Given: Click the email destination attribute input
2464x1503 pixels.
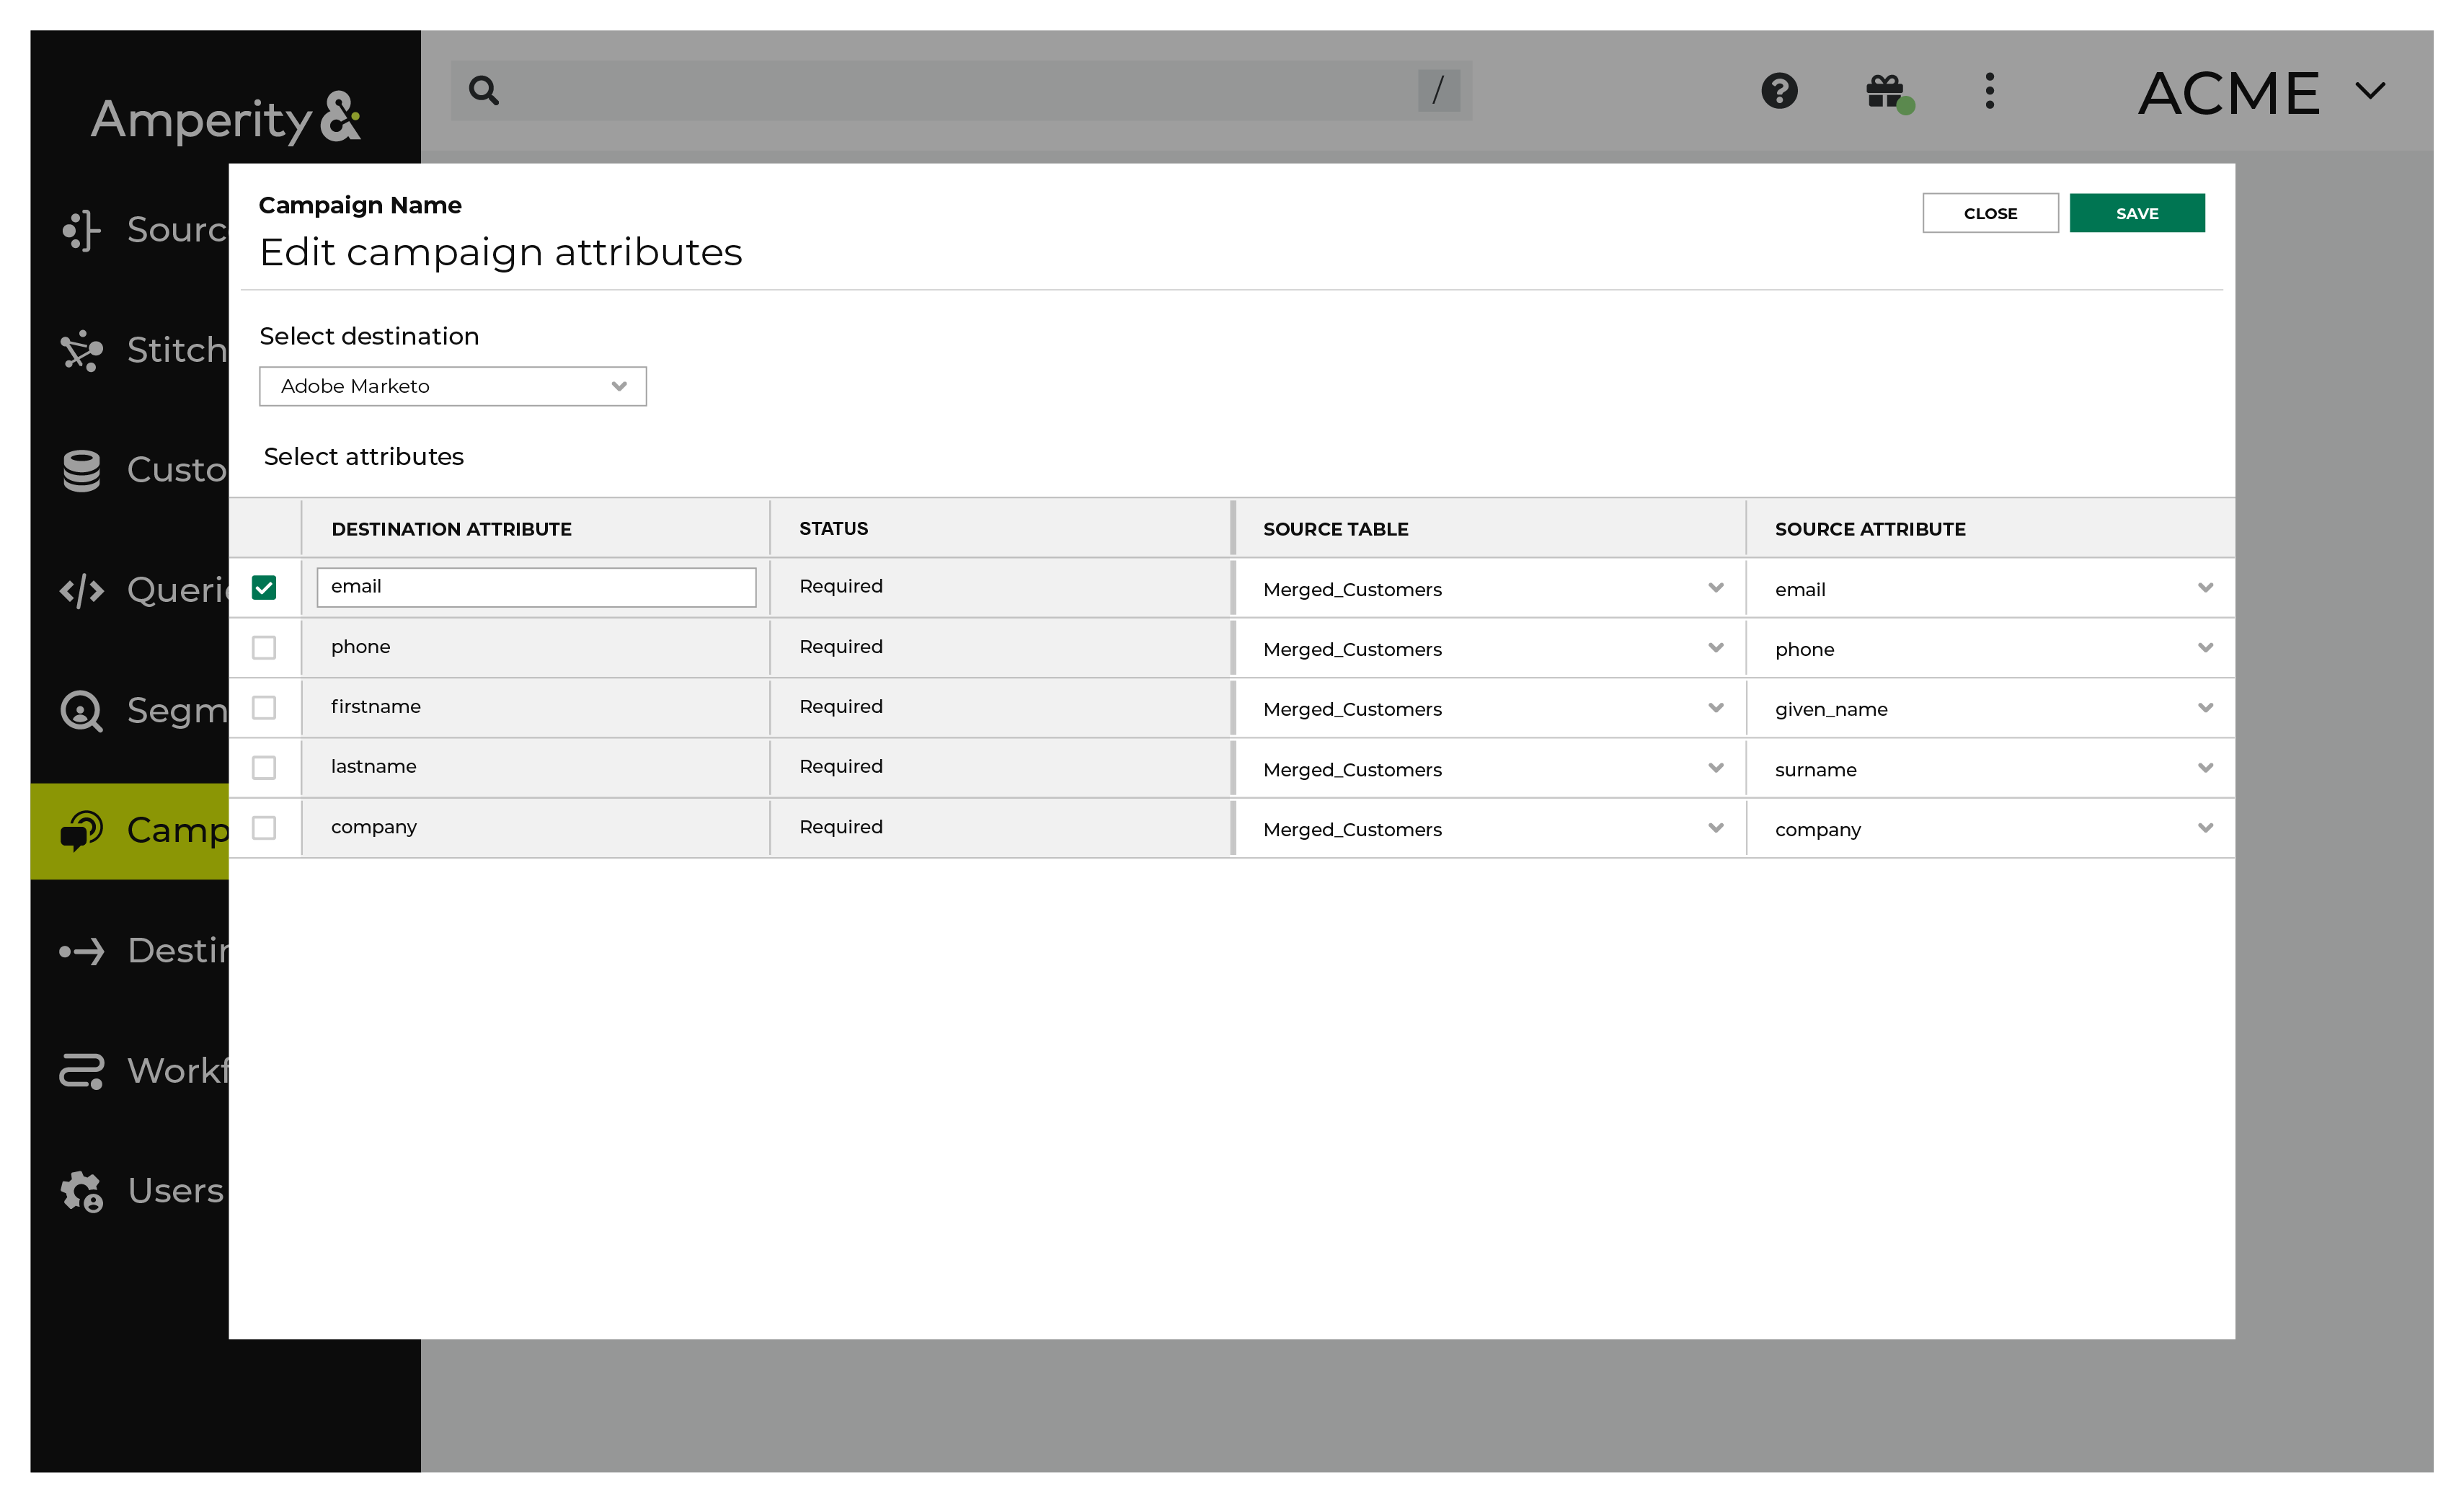Looking at the screenshot, I should coord(536,587).
